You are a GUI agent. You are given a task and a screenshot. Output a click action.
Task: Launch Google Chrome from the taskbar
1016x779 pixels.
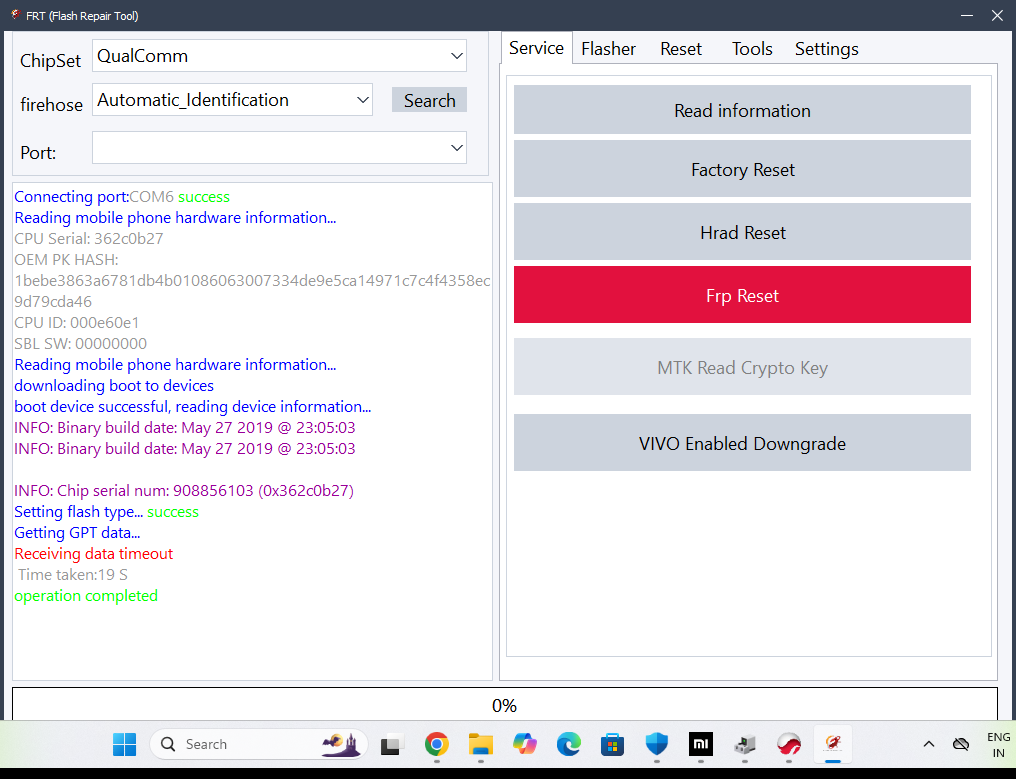coord(437,744)
